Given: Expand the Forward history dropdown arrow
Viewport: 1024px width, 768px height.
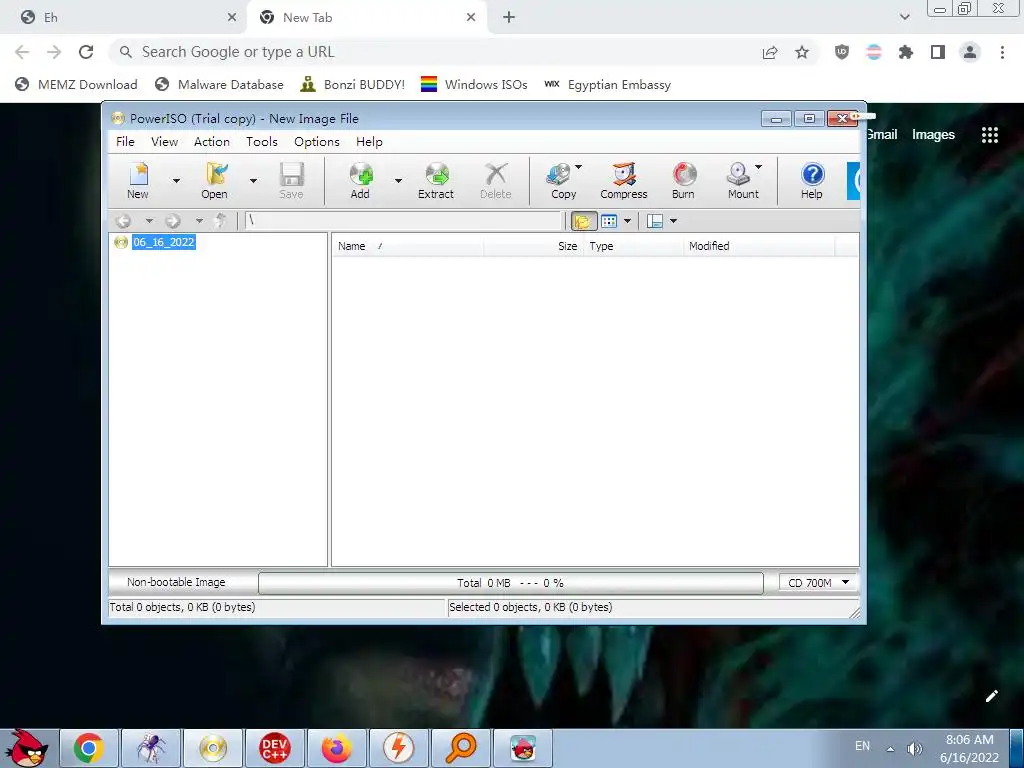Looking at the screenshot, I should click(x=199, y=221).
